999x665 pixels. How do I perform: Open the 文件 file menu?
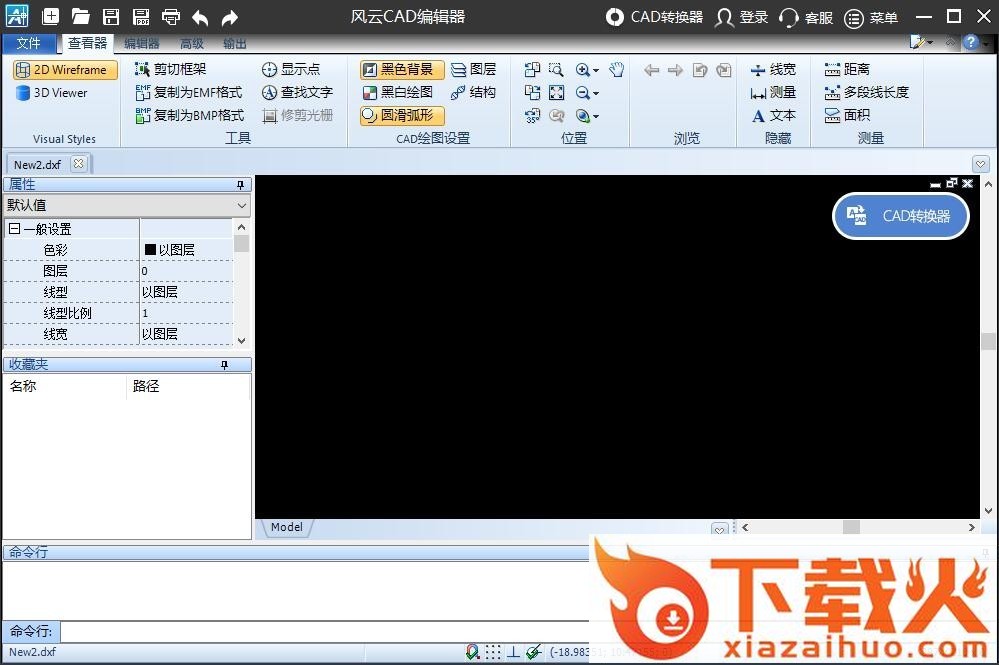point(29,44)
